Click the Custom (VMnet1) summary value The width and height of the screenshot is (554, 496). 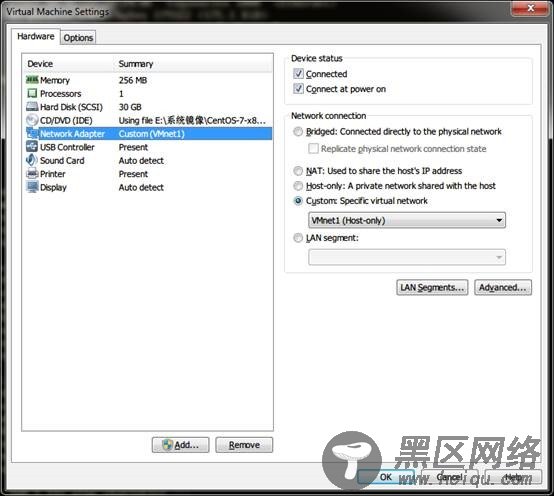click(x=152, y=134)
